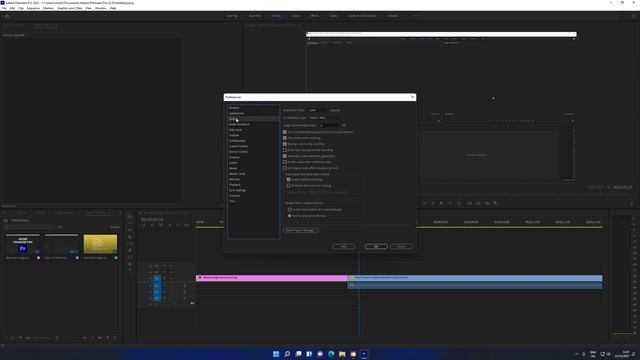640x360 pixels.
Task: Select Current disk location for Captured Audio
Action: click(x=290, y=209)
